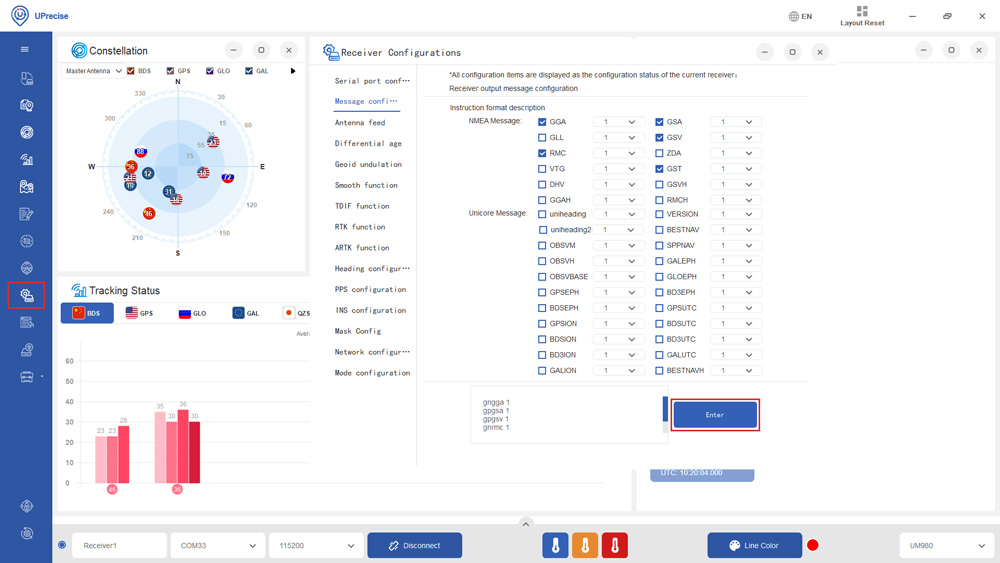The height and width of the screenshot is (563, 1000).
Task: Click the Disconnect button
Action: 414,545
